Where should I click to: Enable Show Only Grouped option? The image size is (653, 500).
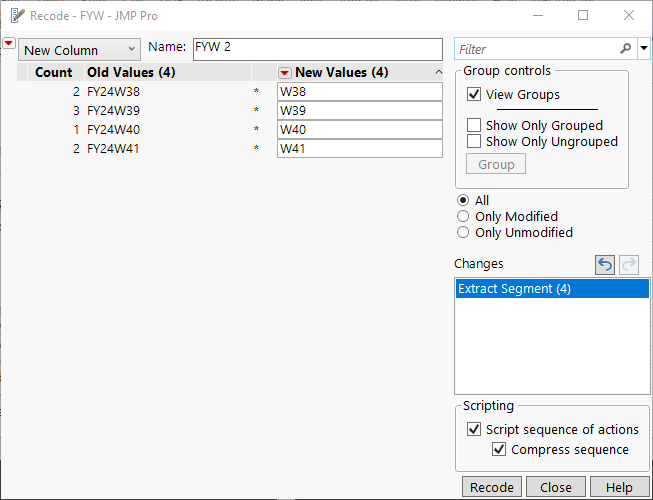pos(474,126)
